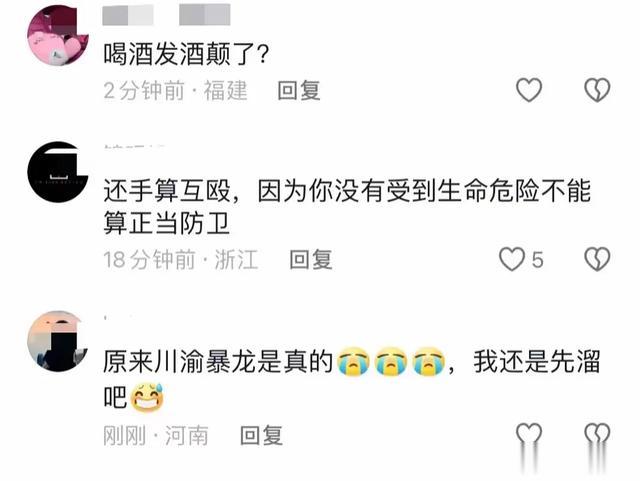Open the third commenter's avatar profile

(58, 341)
